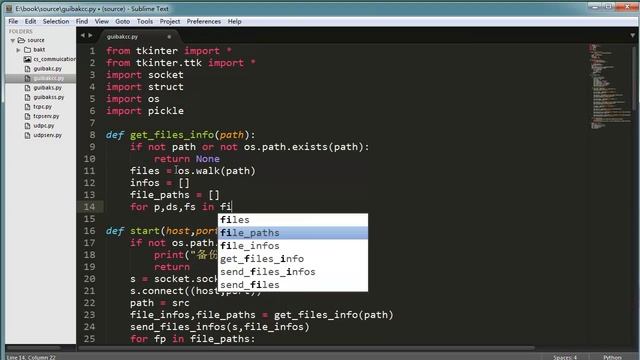Viewport: 640px width, 360px height.
Task: Choose 'send_files' autocomplete suggestion
Action: tap(293, 285)
